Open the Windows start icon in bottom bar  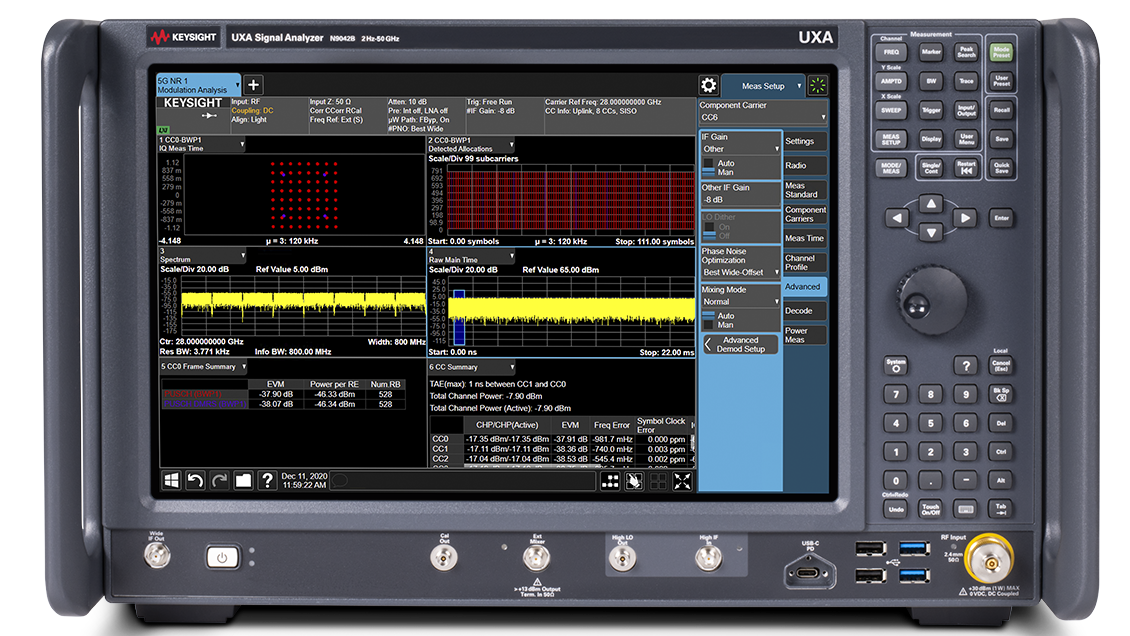172,480
